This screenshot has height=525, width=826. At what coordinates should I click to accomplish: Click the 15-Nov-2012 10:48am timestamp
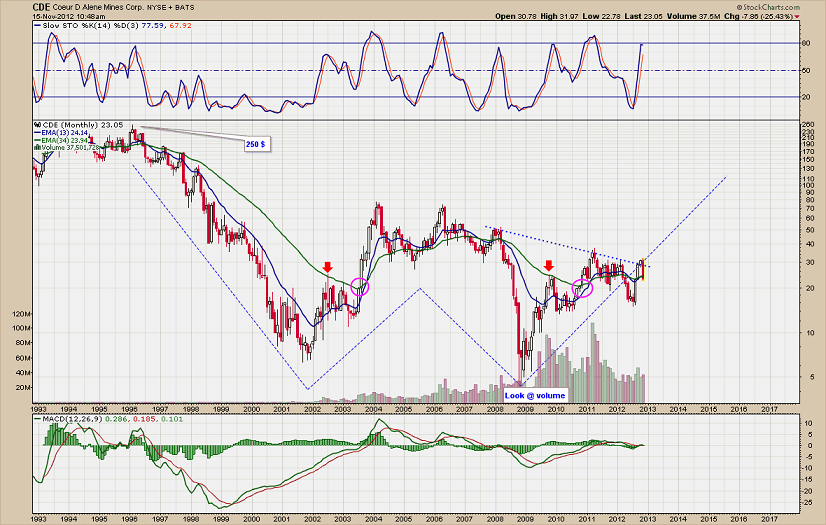click(x=68, y=16)
